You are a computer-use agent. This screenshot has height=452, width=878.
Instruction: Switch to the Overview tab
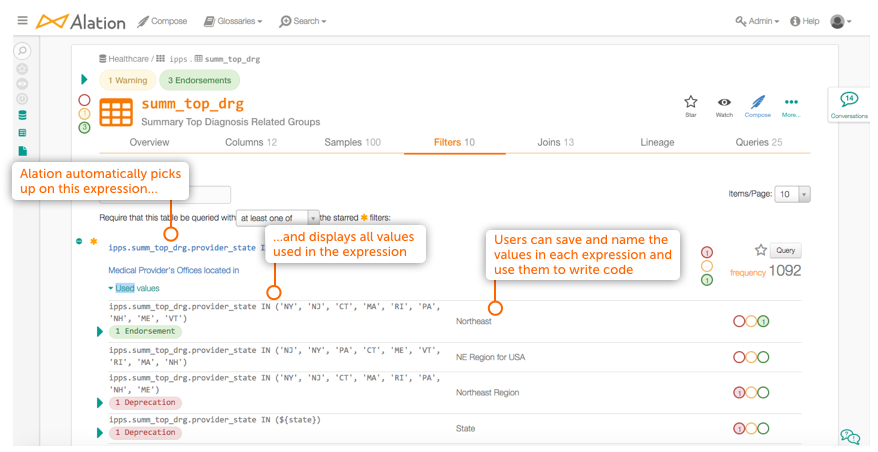pos(150,142)
